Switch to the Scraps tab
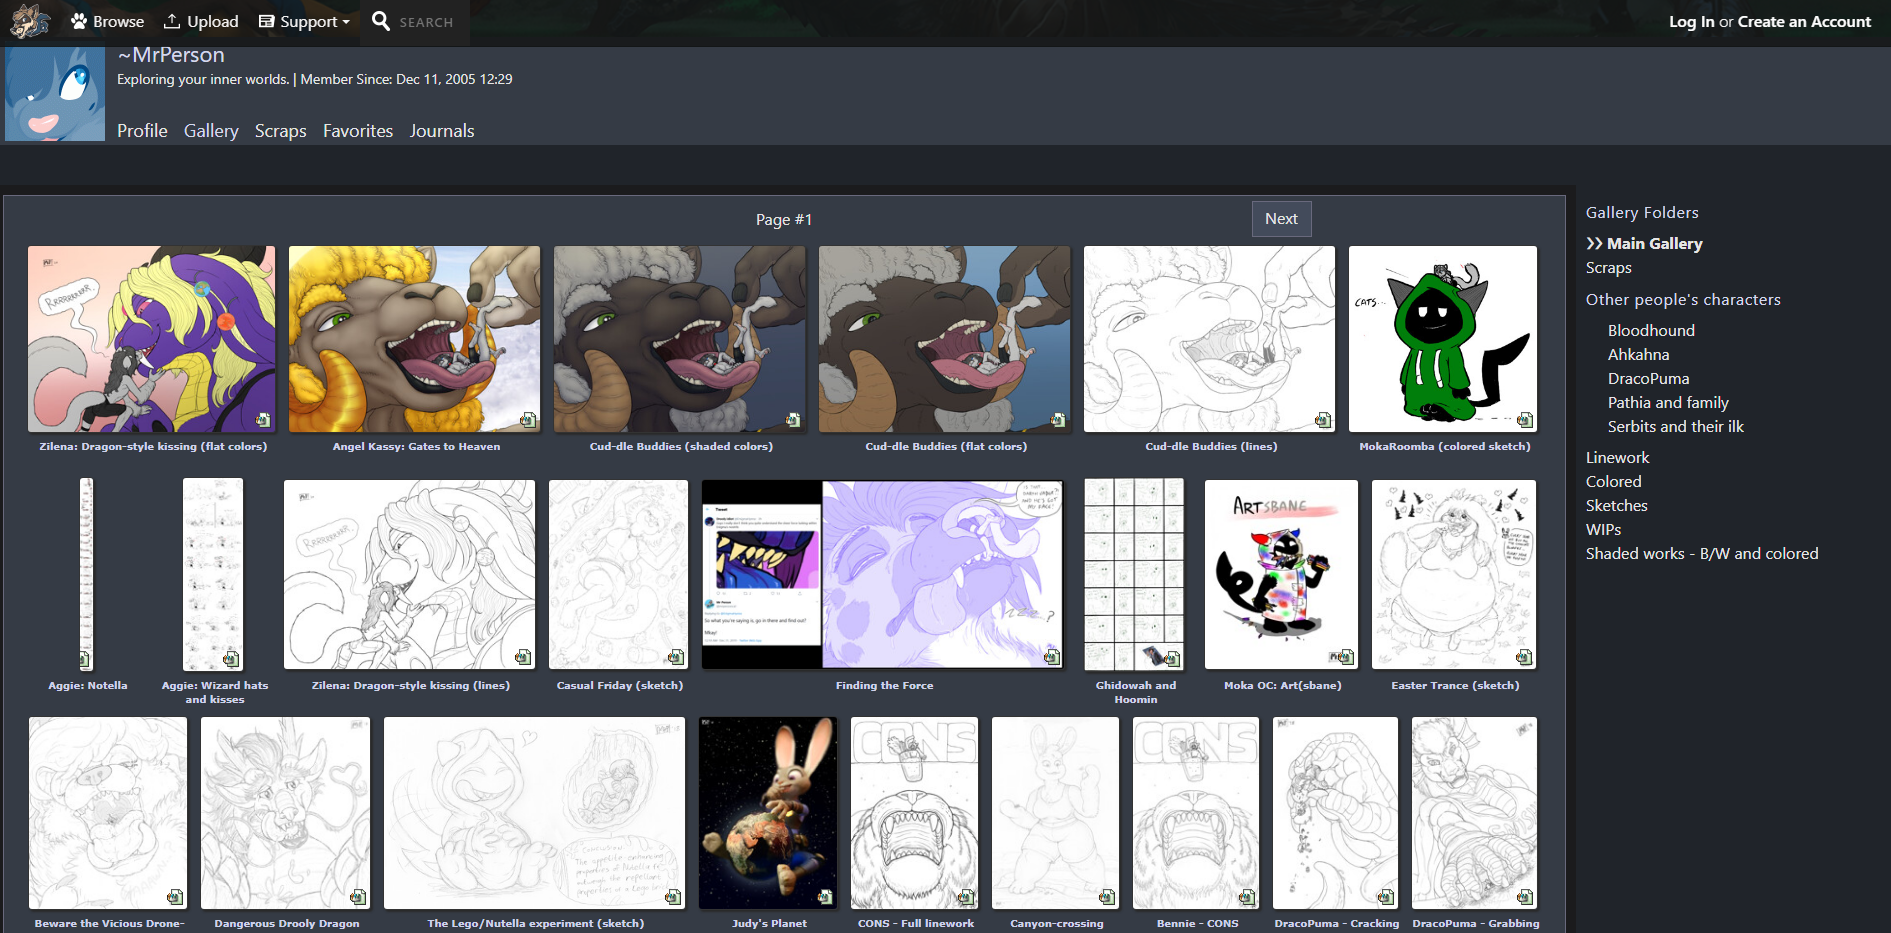This screenshot has width=1891, height=933. coord(281,131)
